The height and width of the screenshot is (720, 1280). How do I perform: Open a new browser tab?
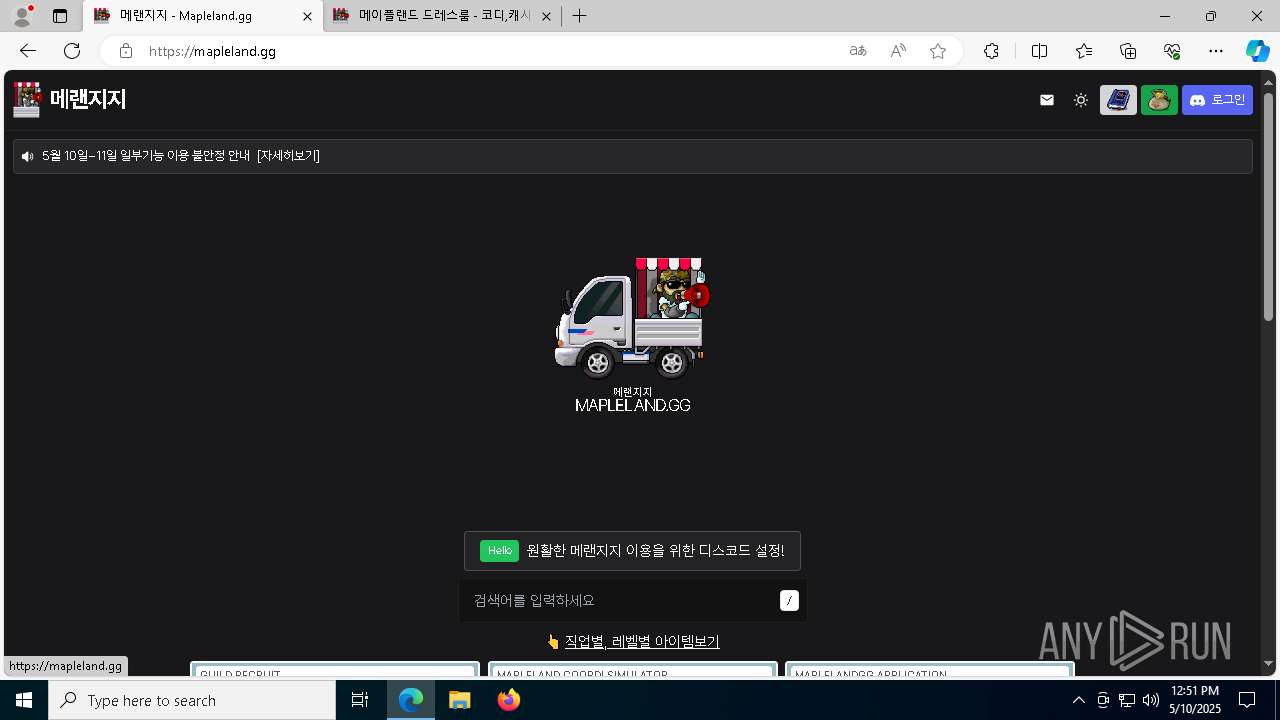[x=579, y=16]
